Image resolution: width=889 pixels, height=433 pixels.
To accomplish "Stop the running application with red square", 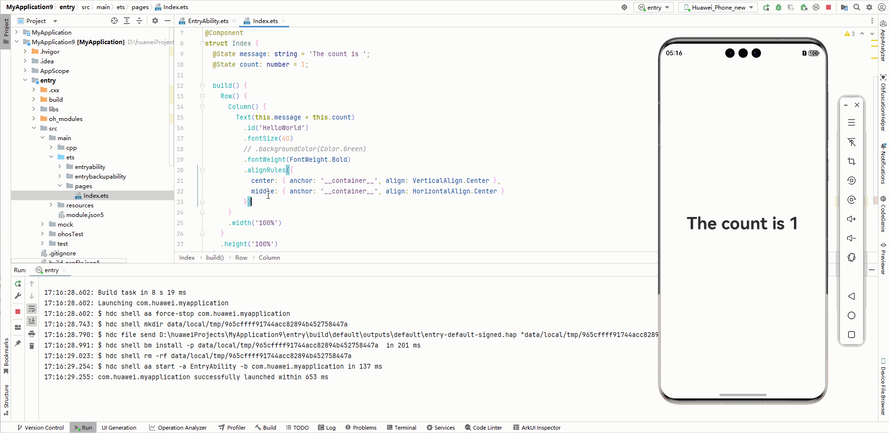I will point(18,310).
